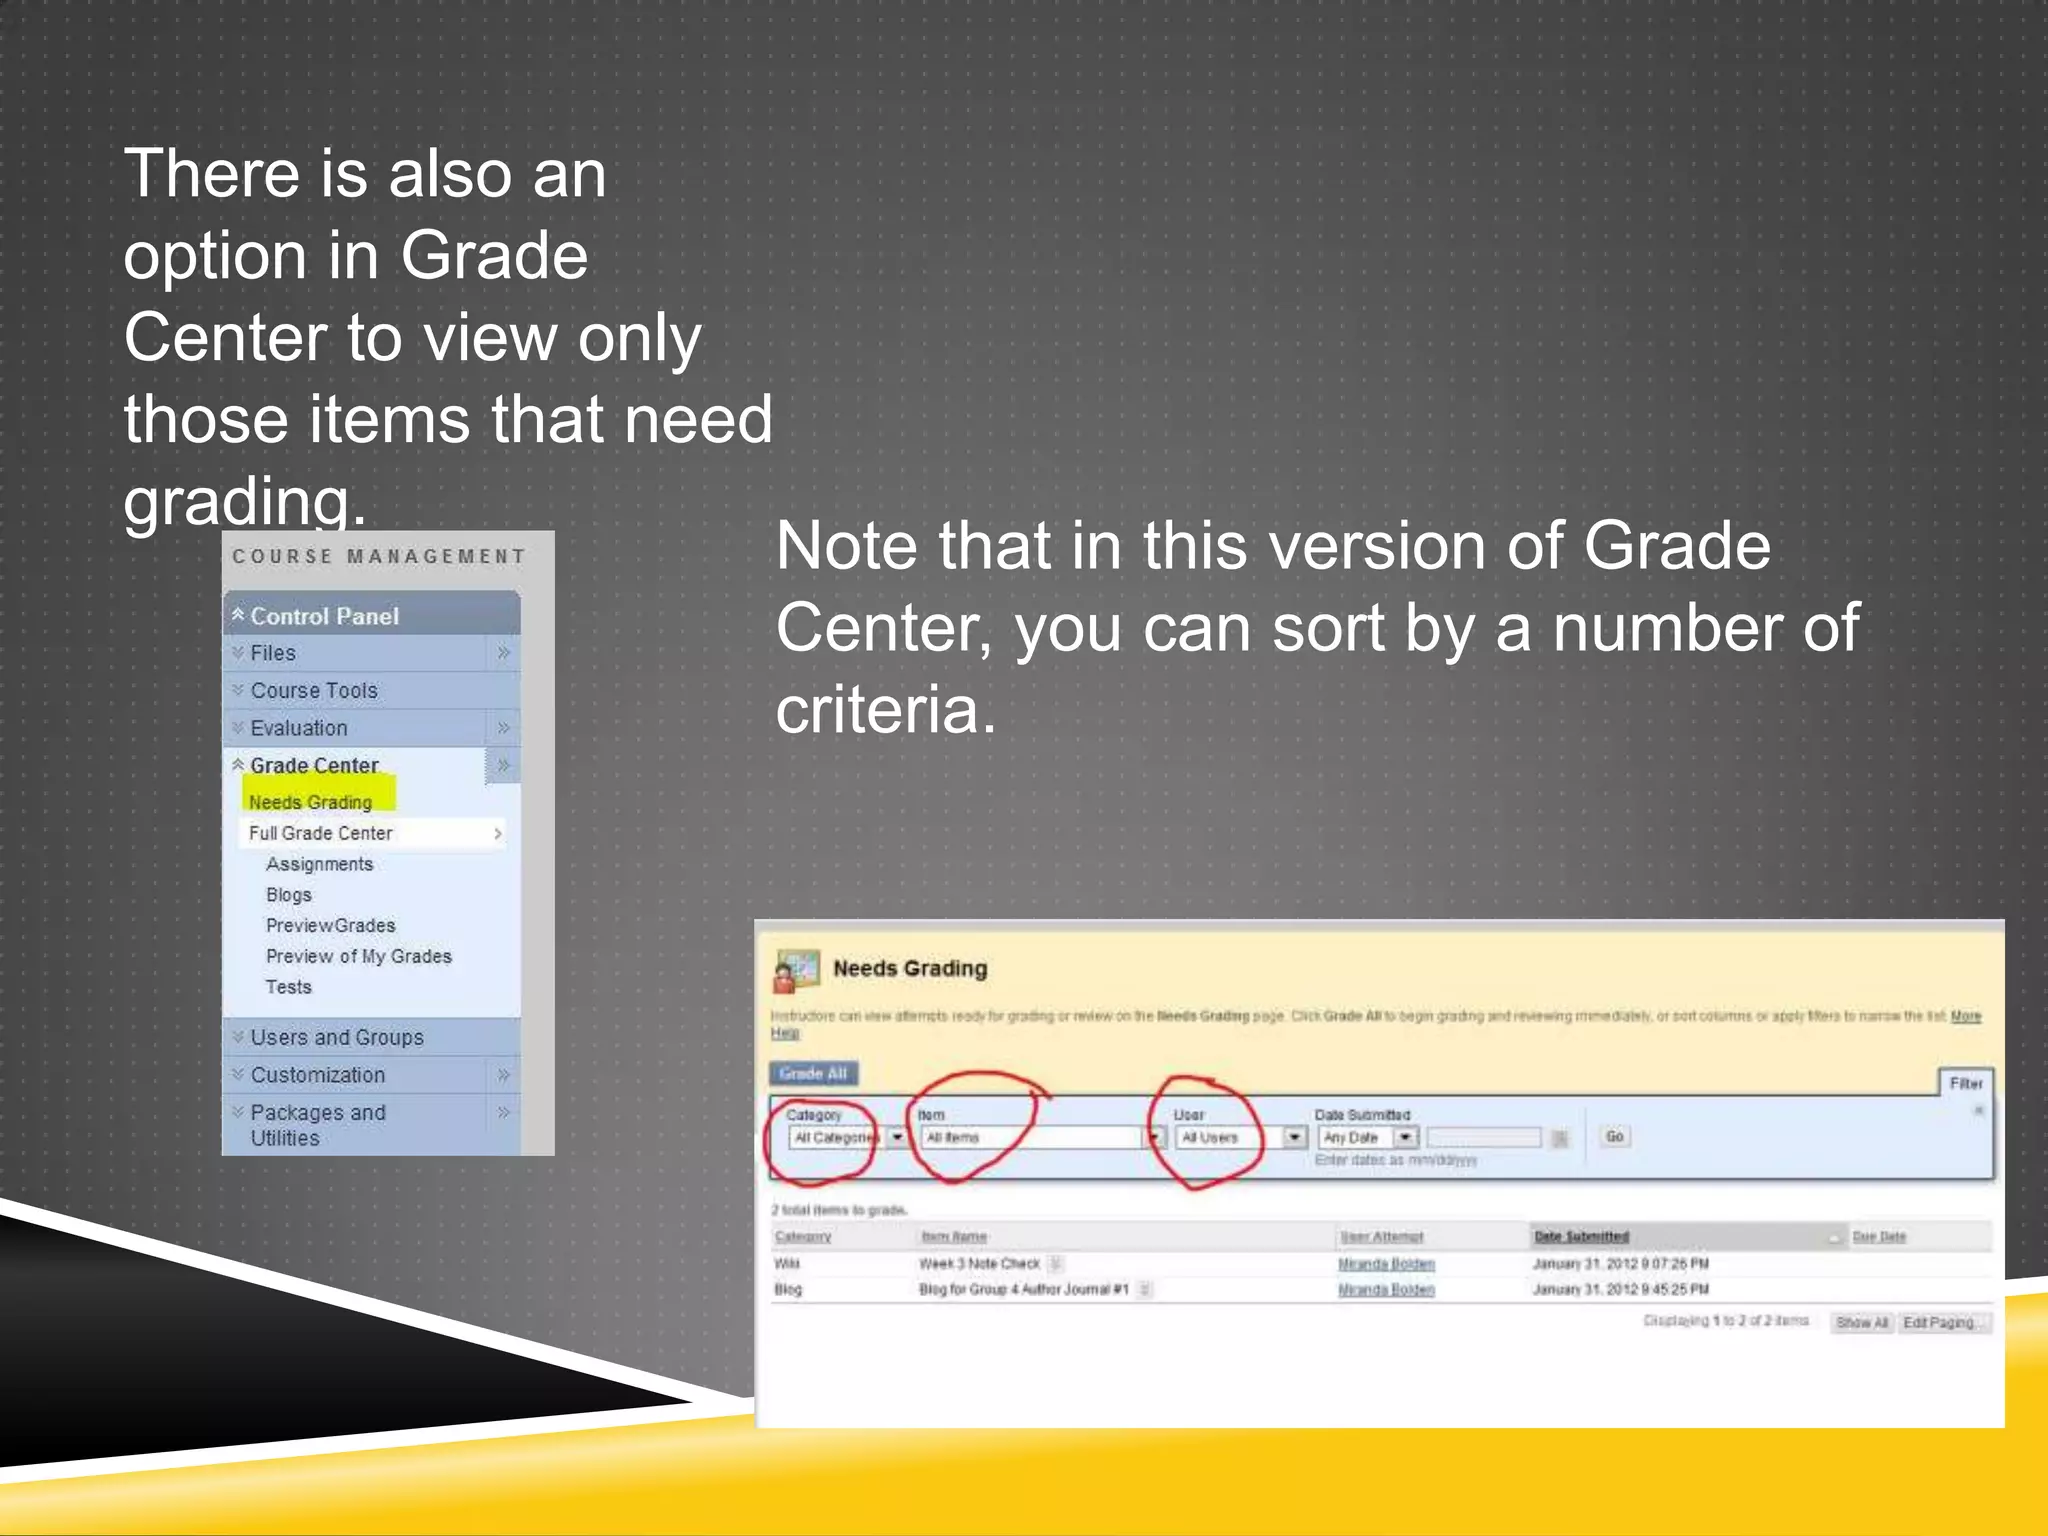Click January 31, 2012 9:07:26 PM date

pos(1621,1264)
